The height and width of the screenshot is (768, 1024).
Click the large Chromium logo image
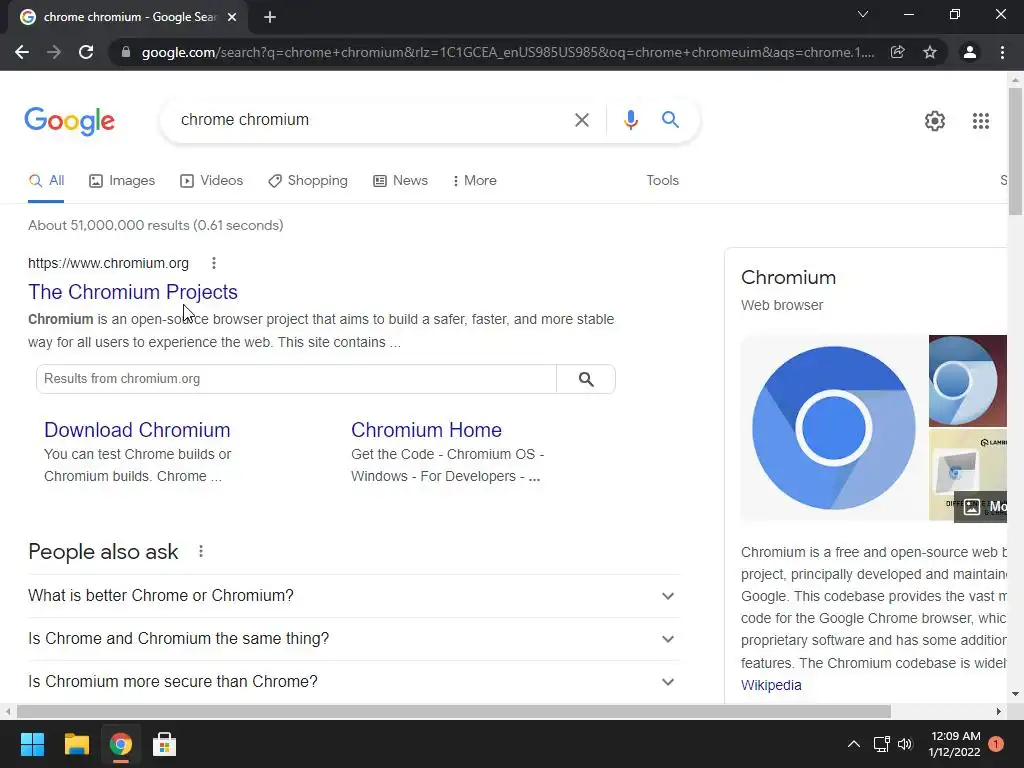pyautogui.click(x=833, y=428)
